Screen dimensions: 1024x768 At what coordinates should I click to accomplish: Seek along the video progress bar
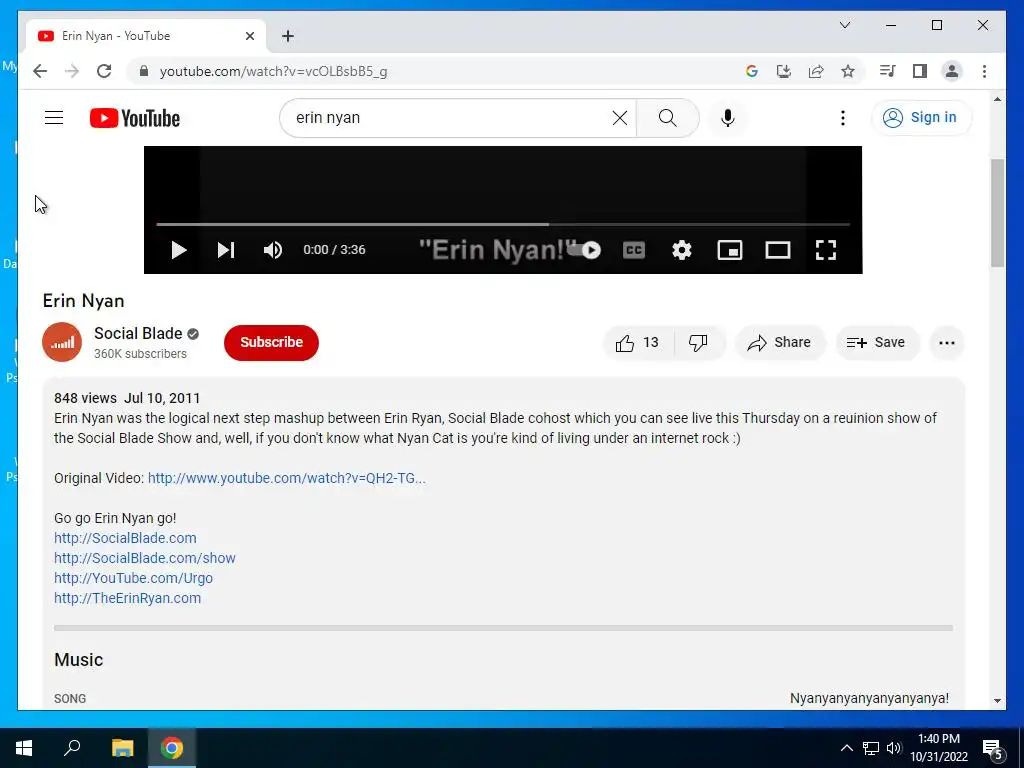point(503,224)
